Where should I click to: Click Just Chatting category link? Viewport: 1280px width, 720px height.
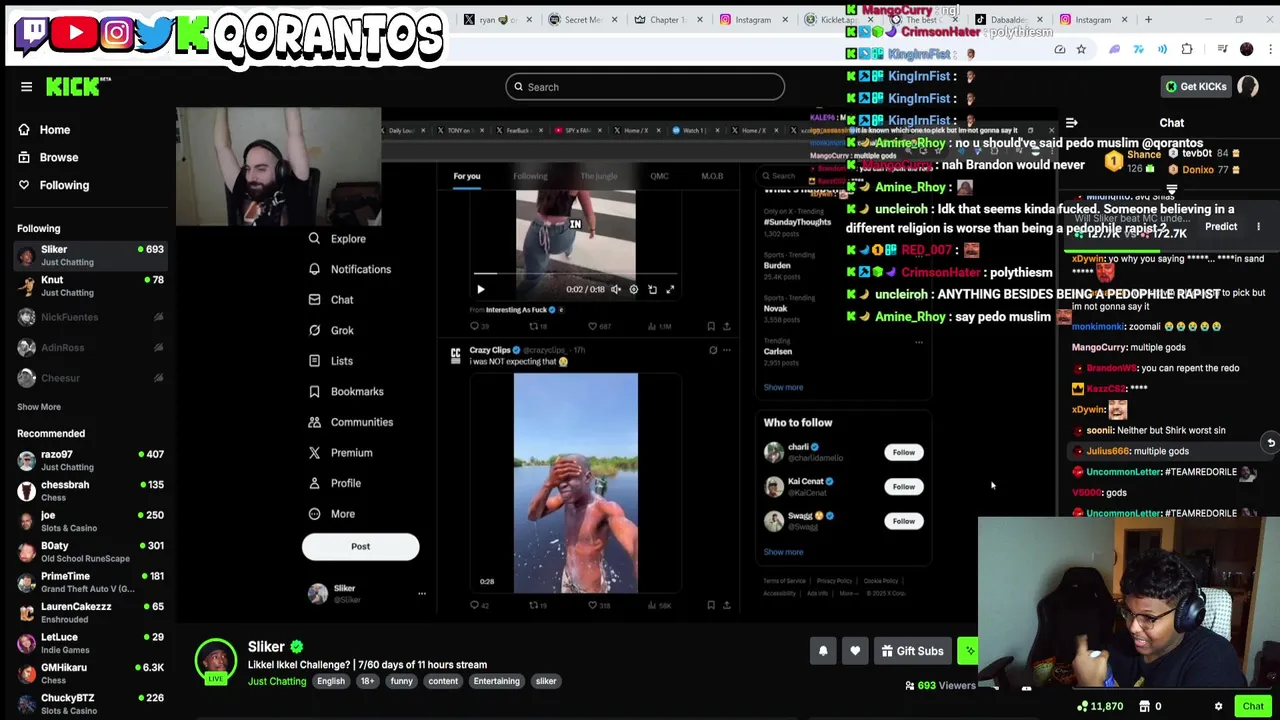(277, 681)
